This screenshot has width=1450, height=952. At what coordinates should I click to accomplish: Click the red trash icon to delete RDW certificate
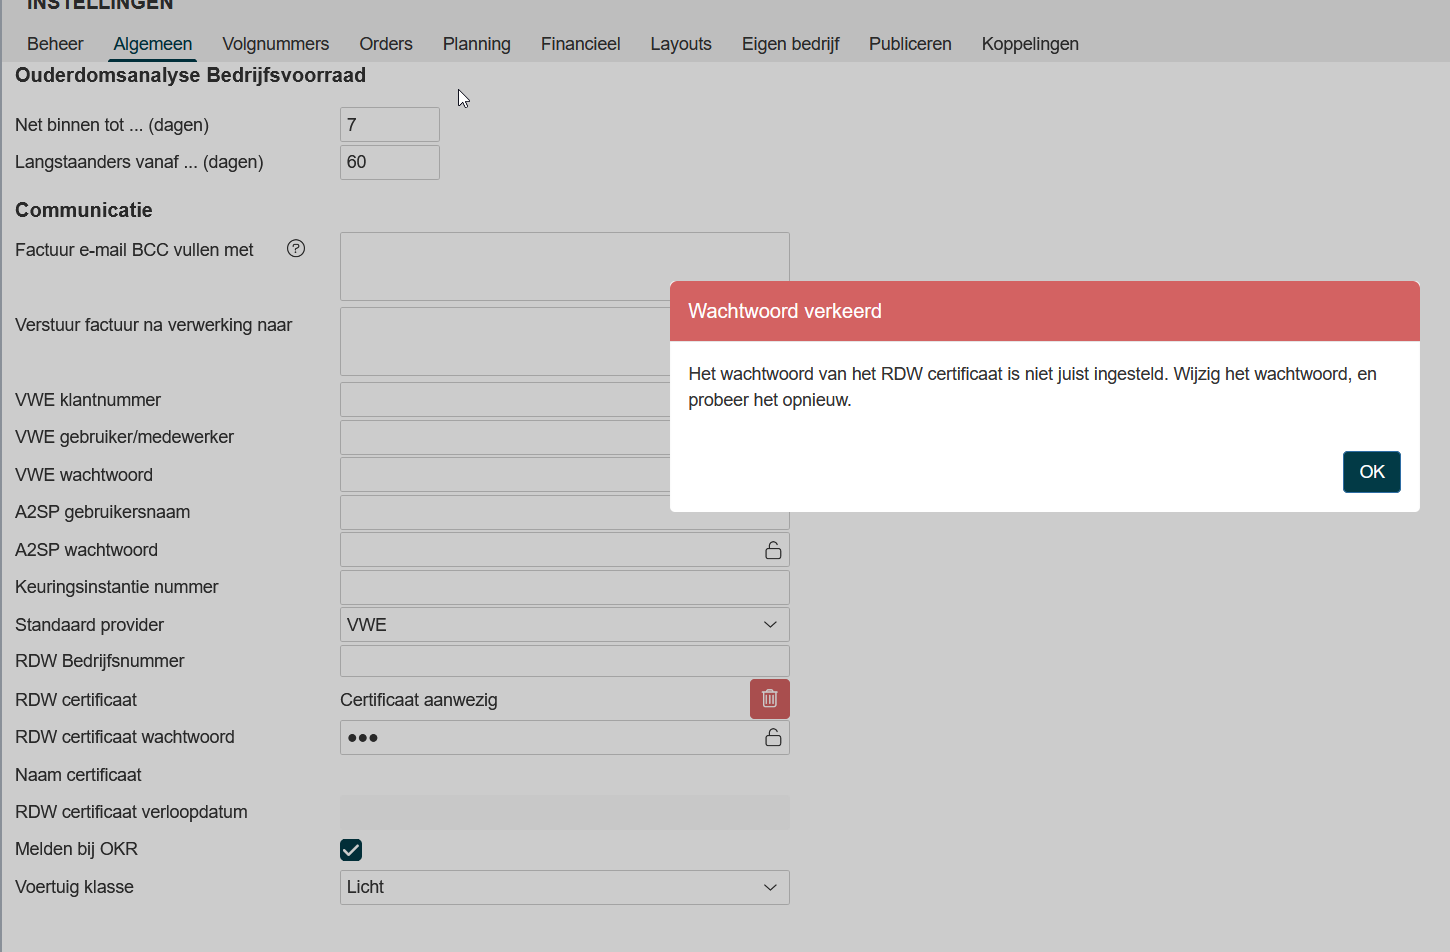769,699
